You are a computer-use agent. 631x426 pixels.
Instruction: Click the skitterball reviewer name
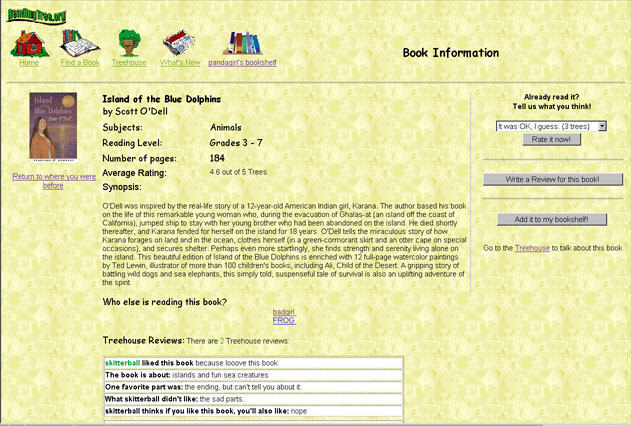[x=122, y=363]
